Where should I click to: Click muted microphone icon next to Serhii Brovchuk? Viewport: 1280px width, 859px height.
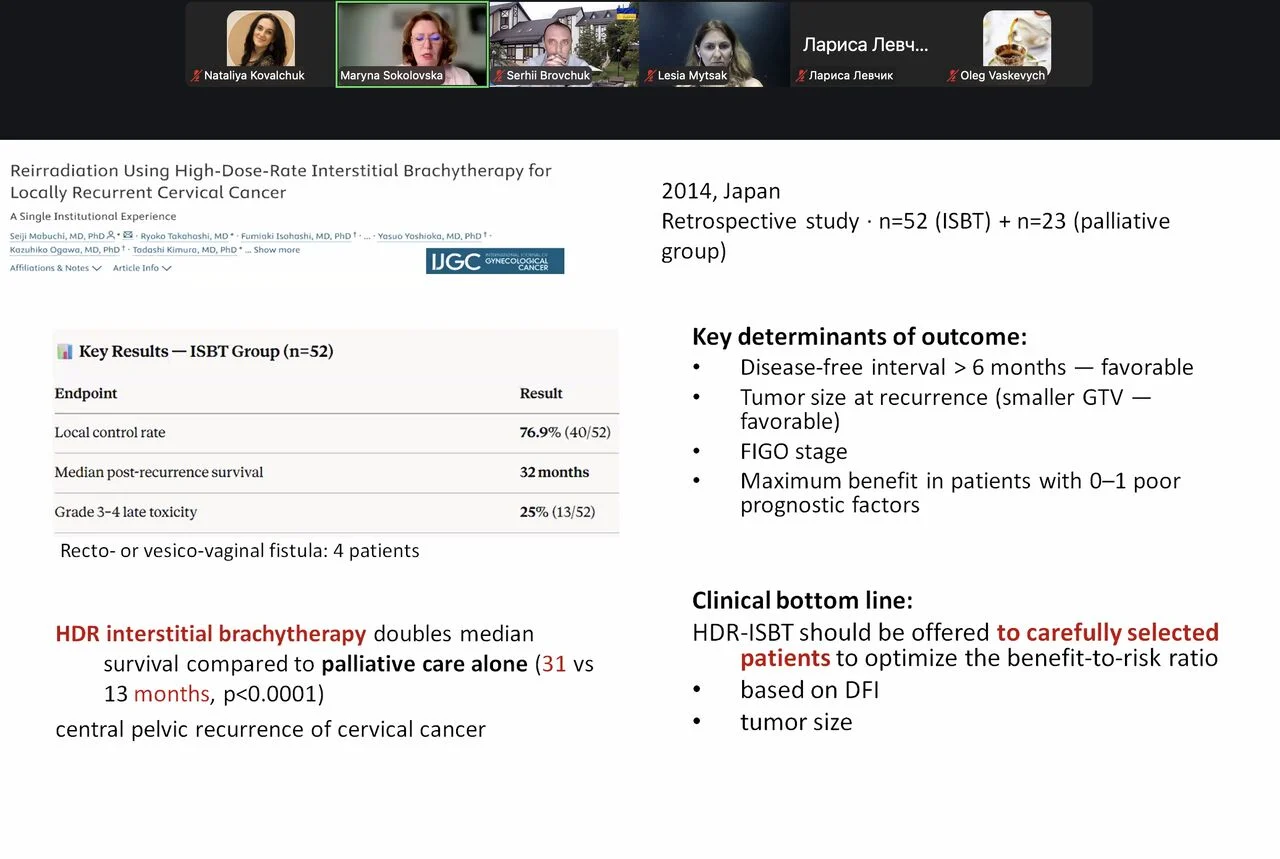[499, 75]
